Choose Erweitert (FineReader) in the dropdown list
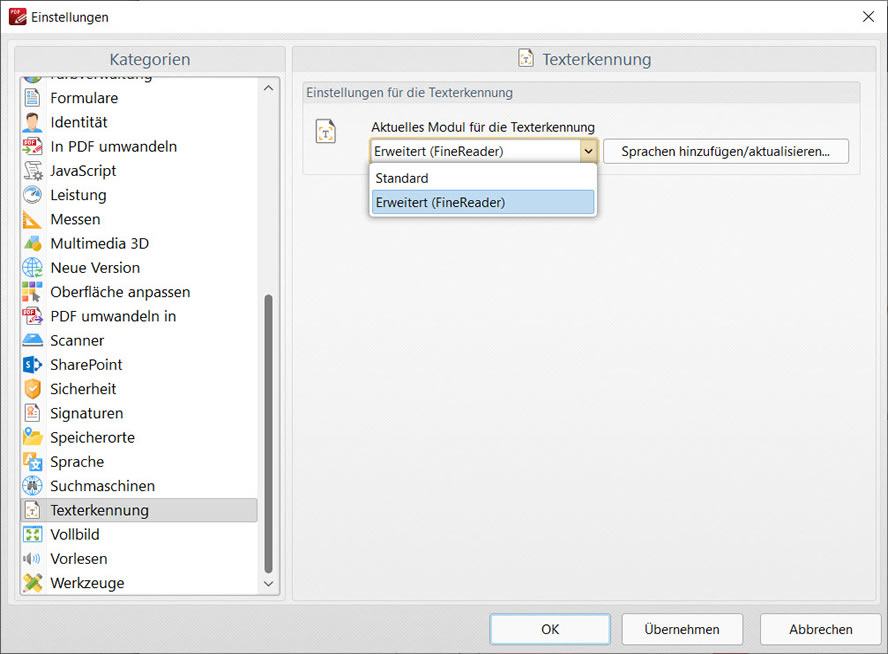Screen dimensions: 888x654 click(483, 202)
